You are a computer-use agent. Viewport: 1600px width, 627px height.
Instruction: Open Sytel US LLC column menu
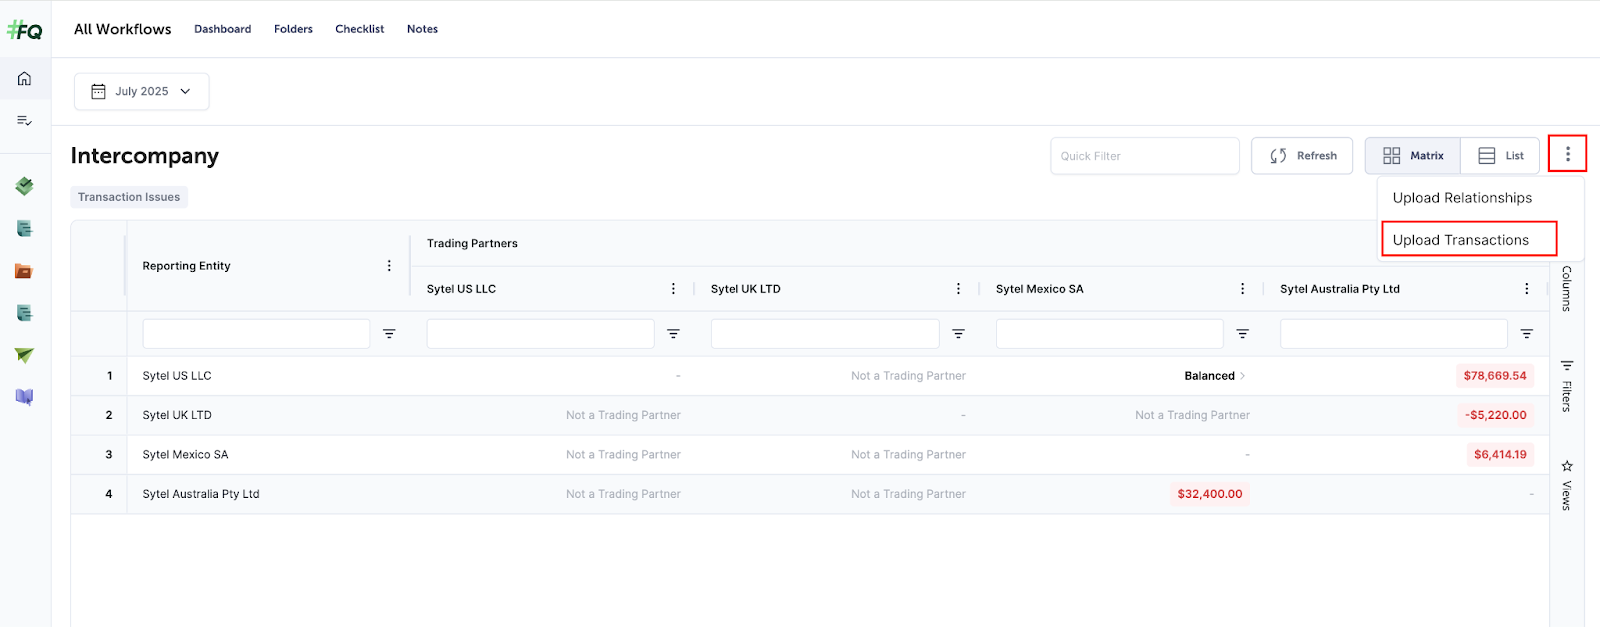tap(673, 289)
